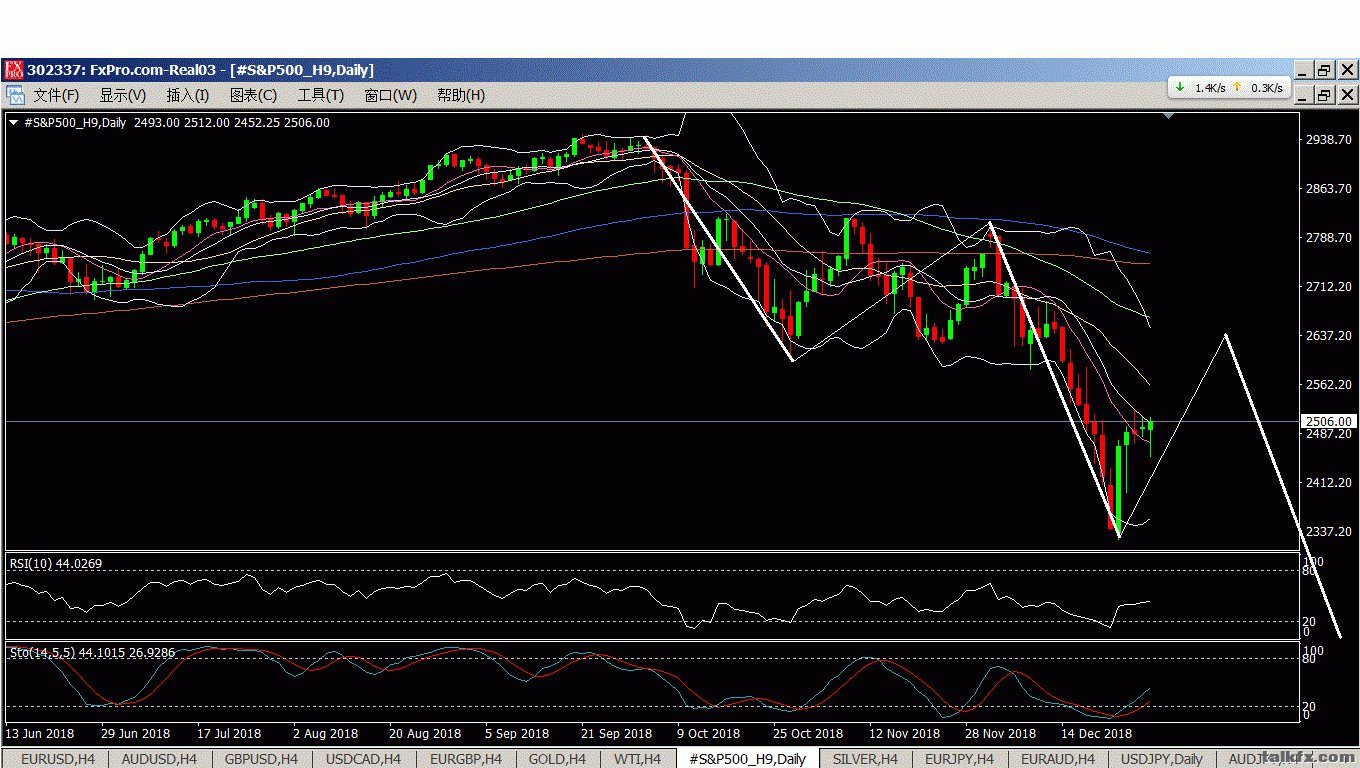1360x768 pixels.
Task: Click the 2938.70 price axis label
Action: tap(1329, 140)
